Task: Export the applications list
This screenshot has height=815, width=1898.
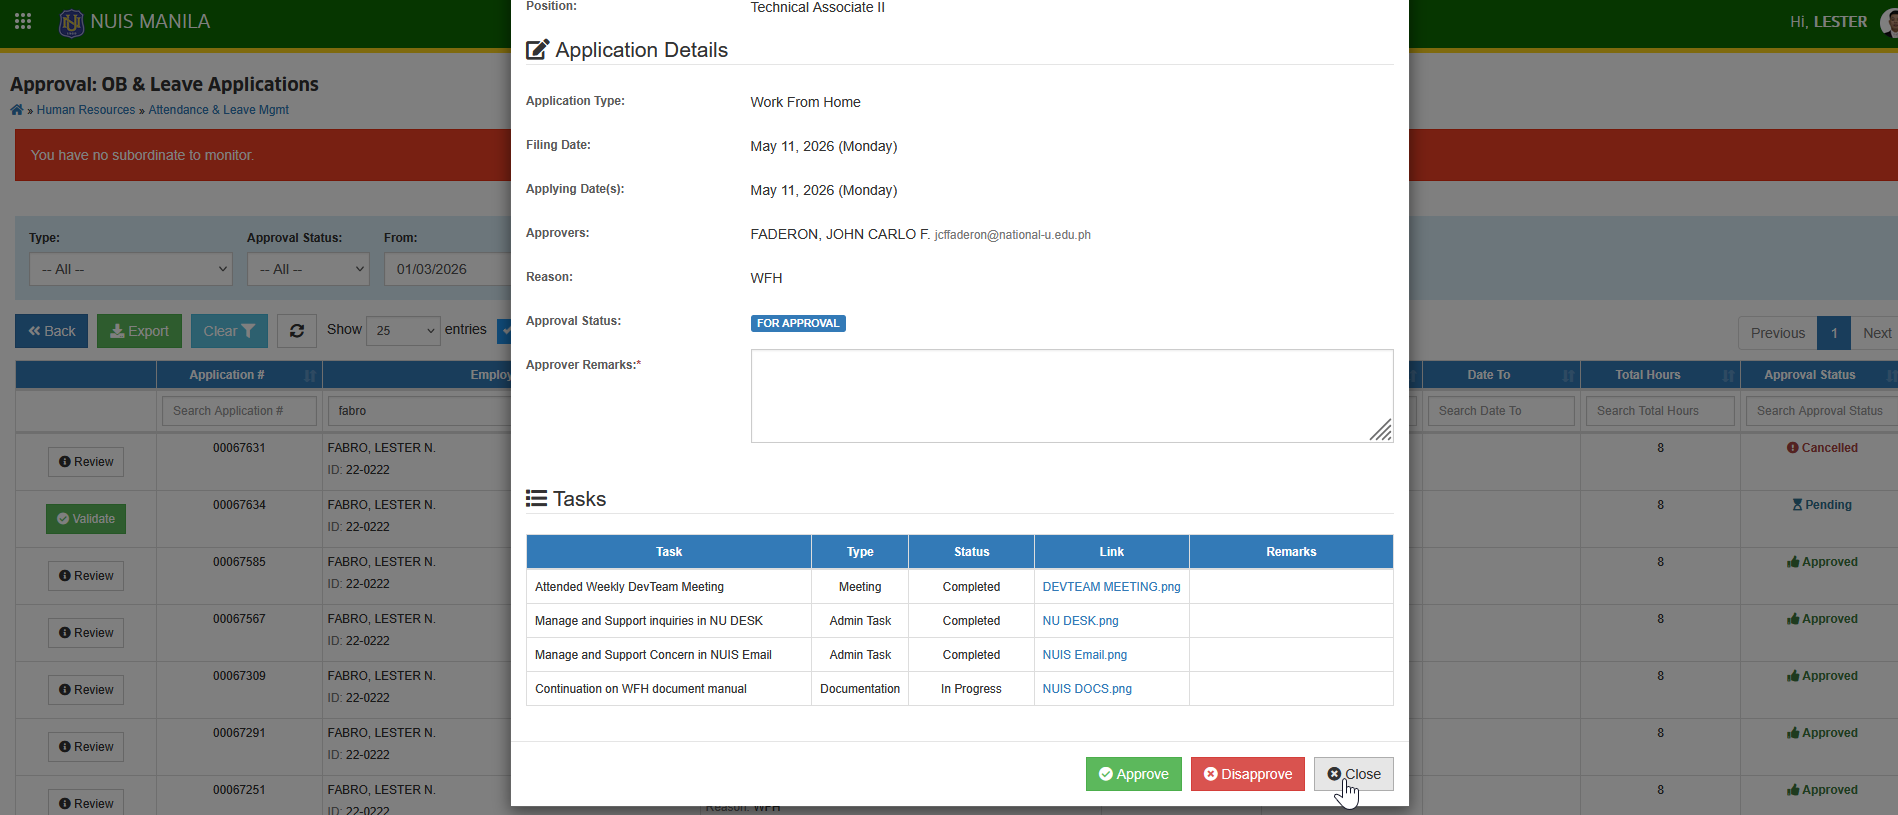Action: 139,331
